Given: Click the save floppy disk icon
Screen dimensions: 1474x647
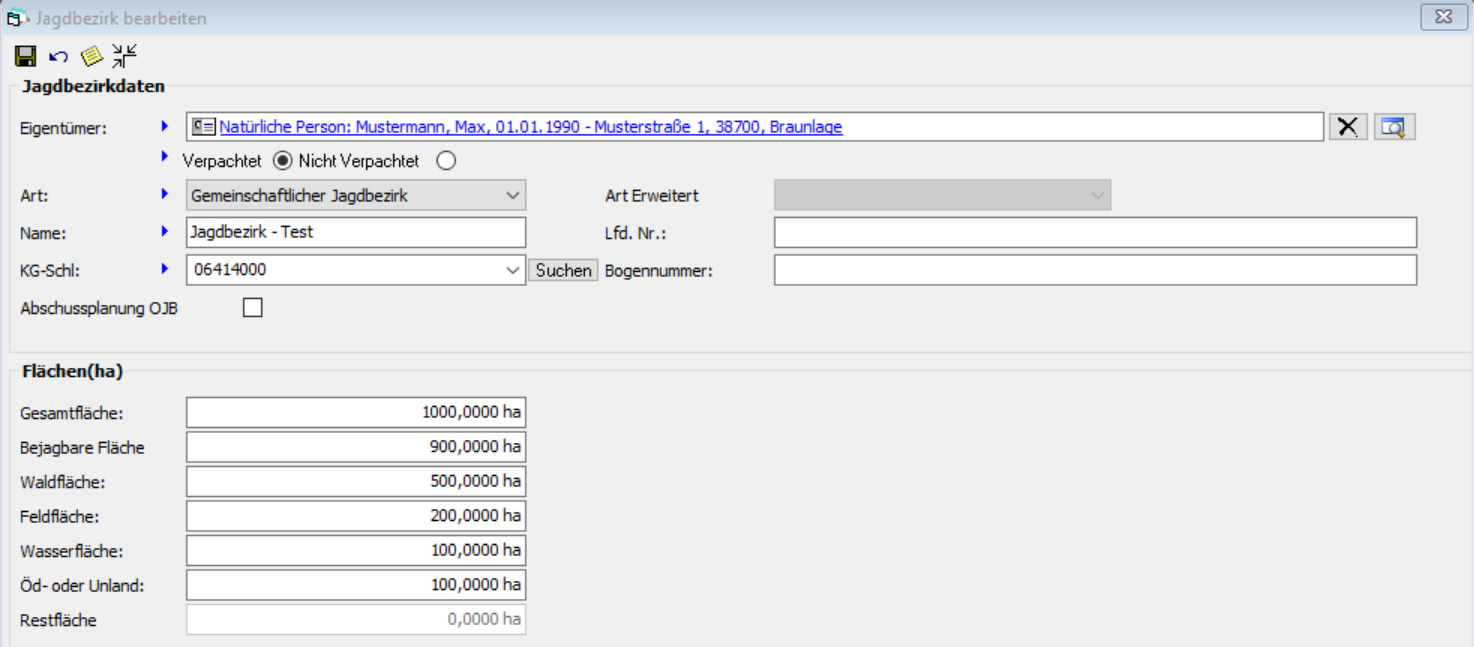Looking at the screenshot, I should pos(26,56).
